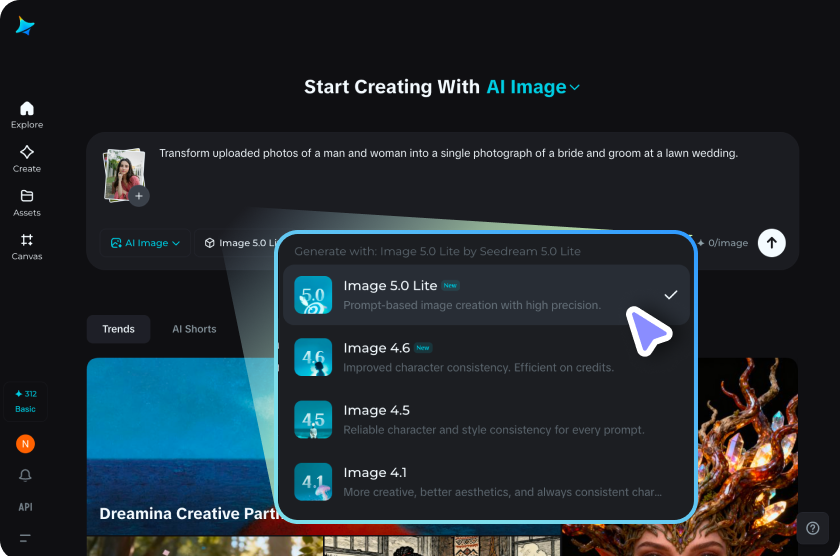Viewport: 840px width, 560px height.
Task: Submit the prompt with the arrow button
Action: point(771,243)
